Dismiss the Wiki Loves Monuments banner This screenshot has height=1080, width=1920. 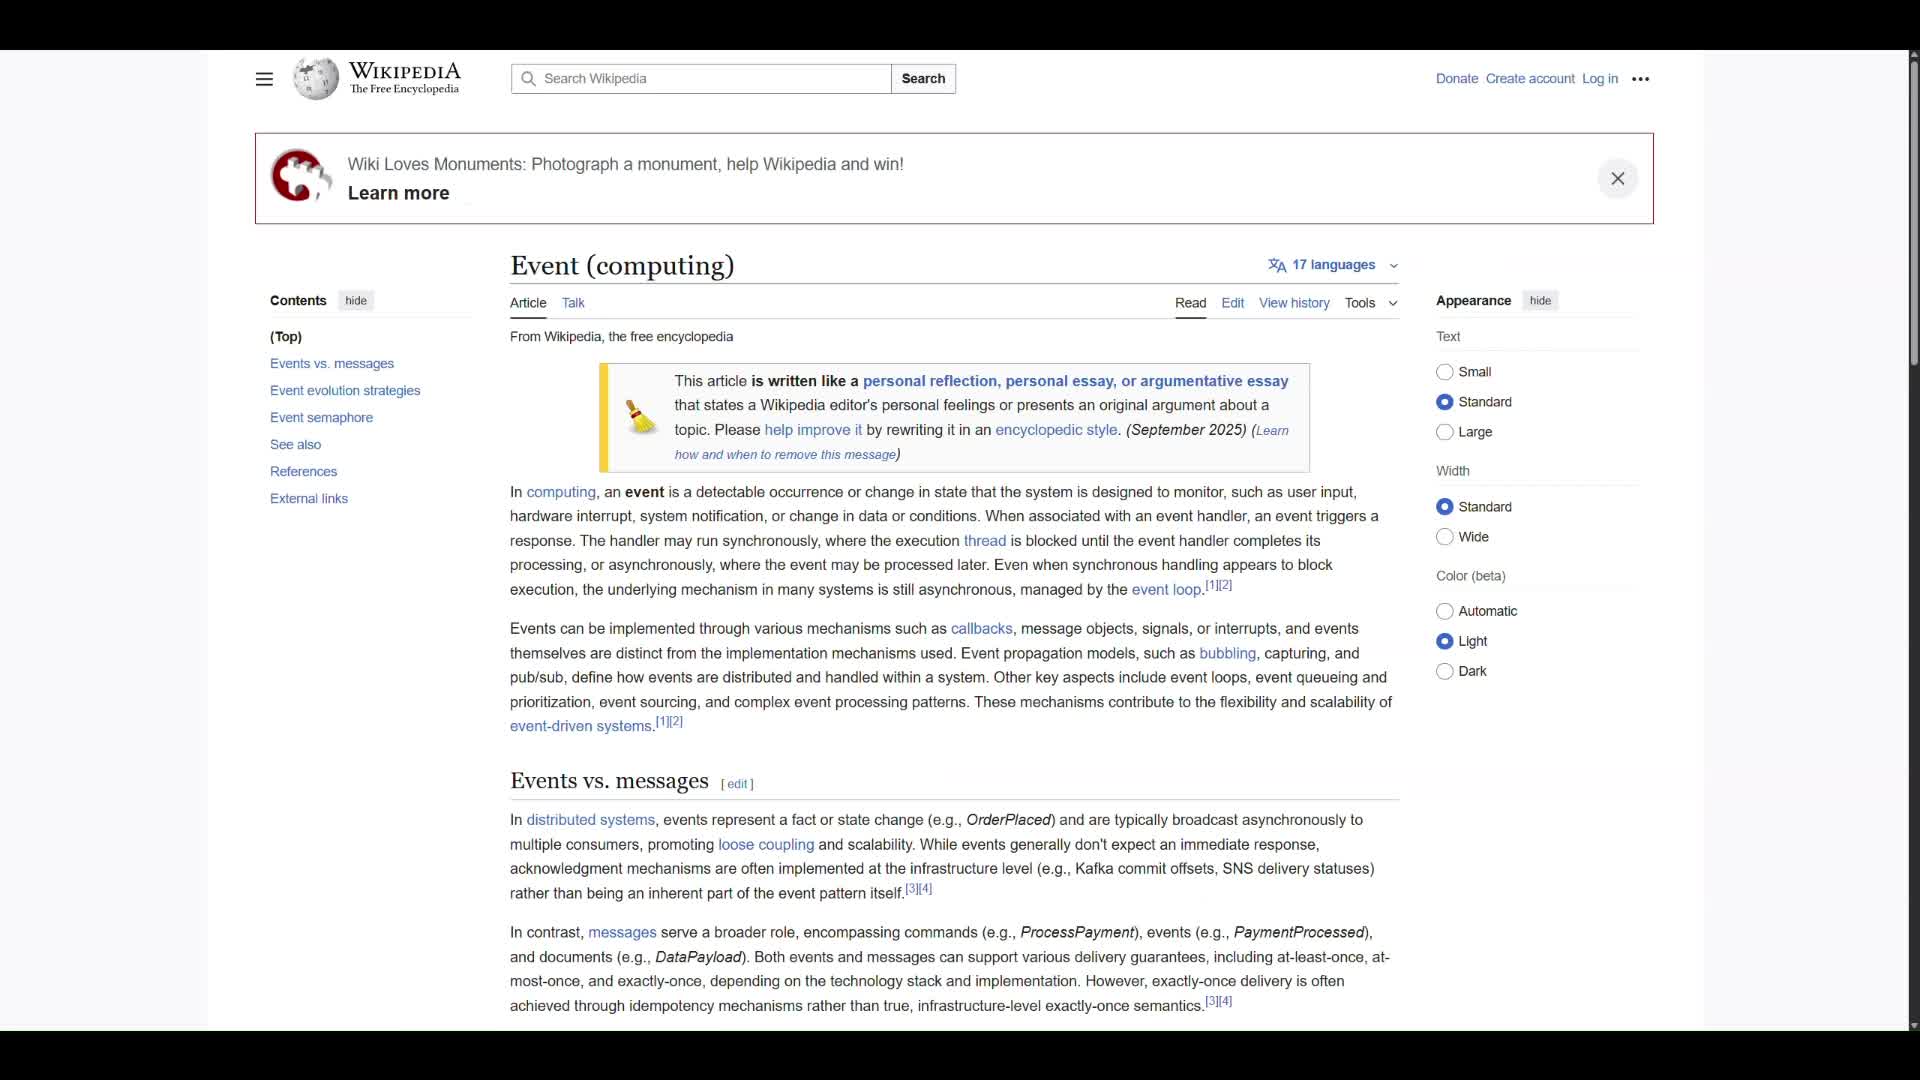1617,179
